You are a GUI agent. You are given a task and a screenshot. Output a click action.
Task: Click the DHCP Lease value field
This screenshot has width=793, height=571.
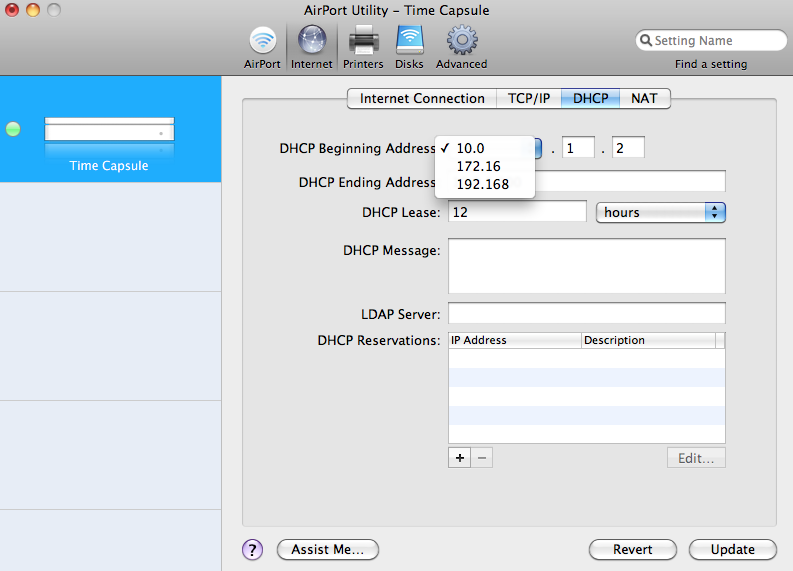[x=517, y=211]
